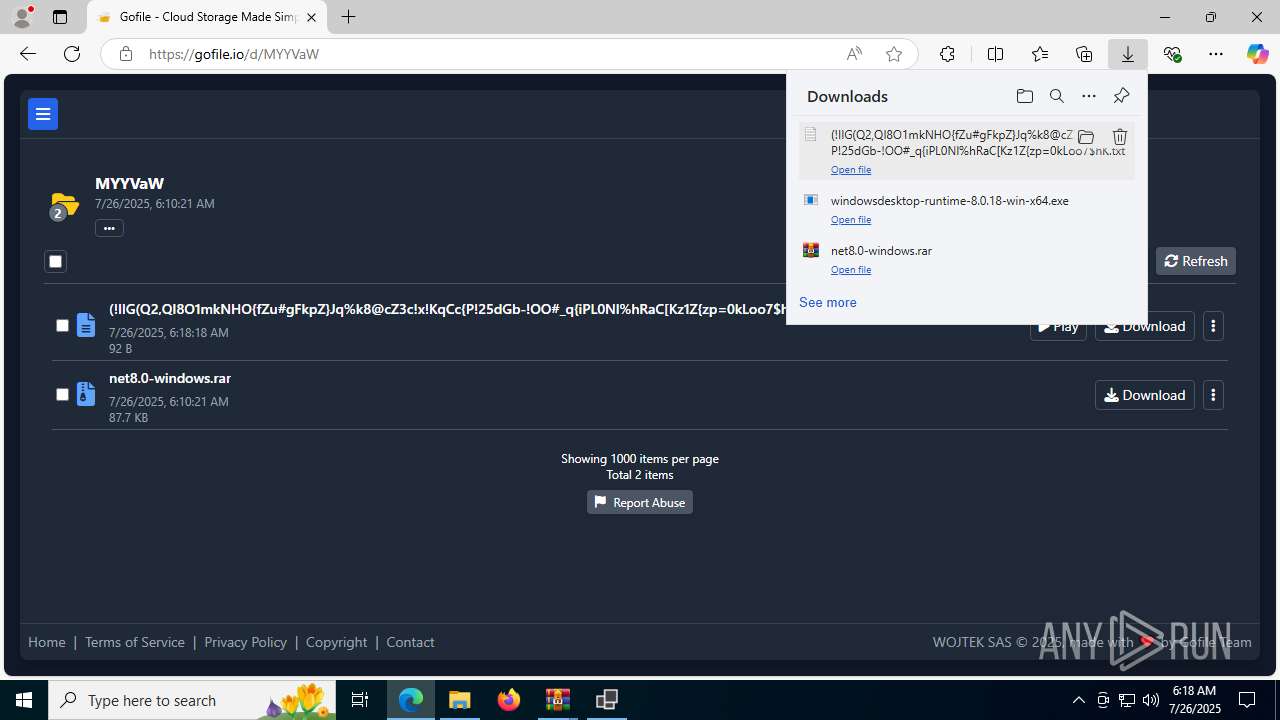This screenshot has width=1280, height=720.
Task: Delete the txt download with the trash icon
Action: coord(1120,137)
